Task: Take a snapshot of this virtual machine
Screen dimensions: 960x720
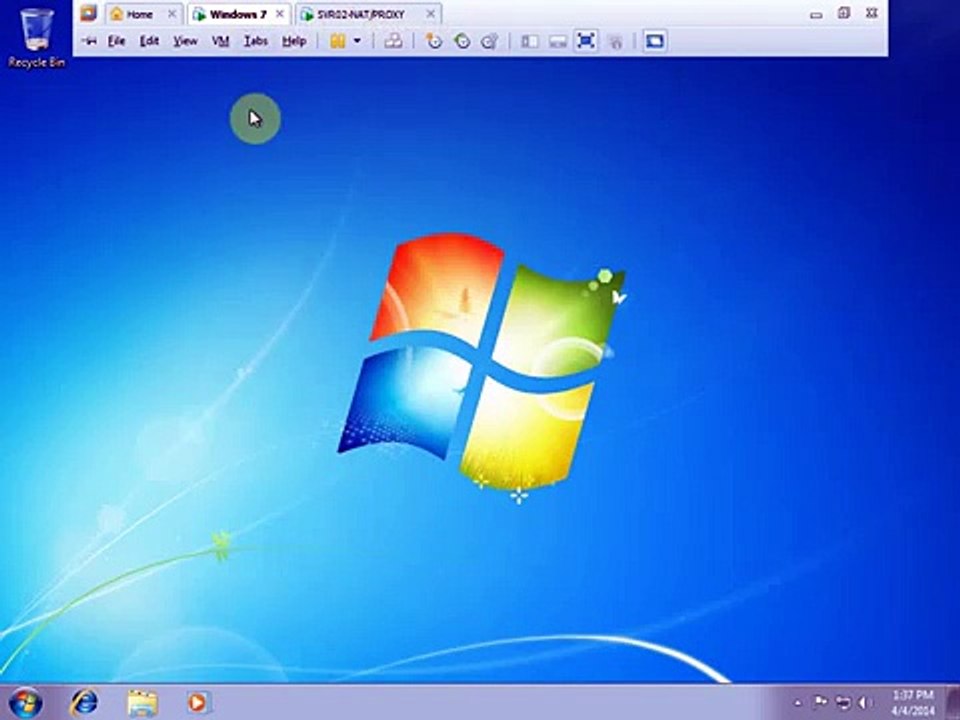Action: tap(433, 41)
